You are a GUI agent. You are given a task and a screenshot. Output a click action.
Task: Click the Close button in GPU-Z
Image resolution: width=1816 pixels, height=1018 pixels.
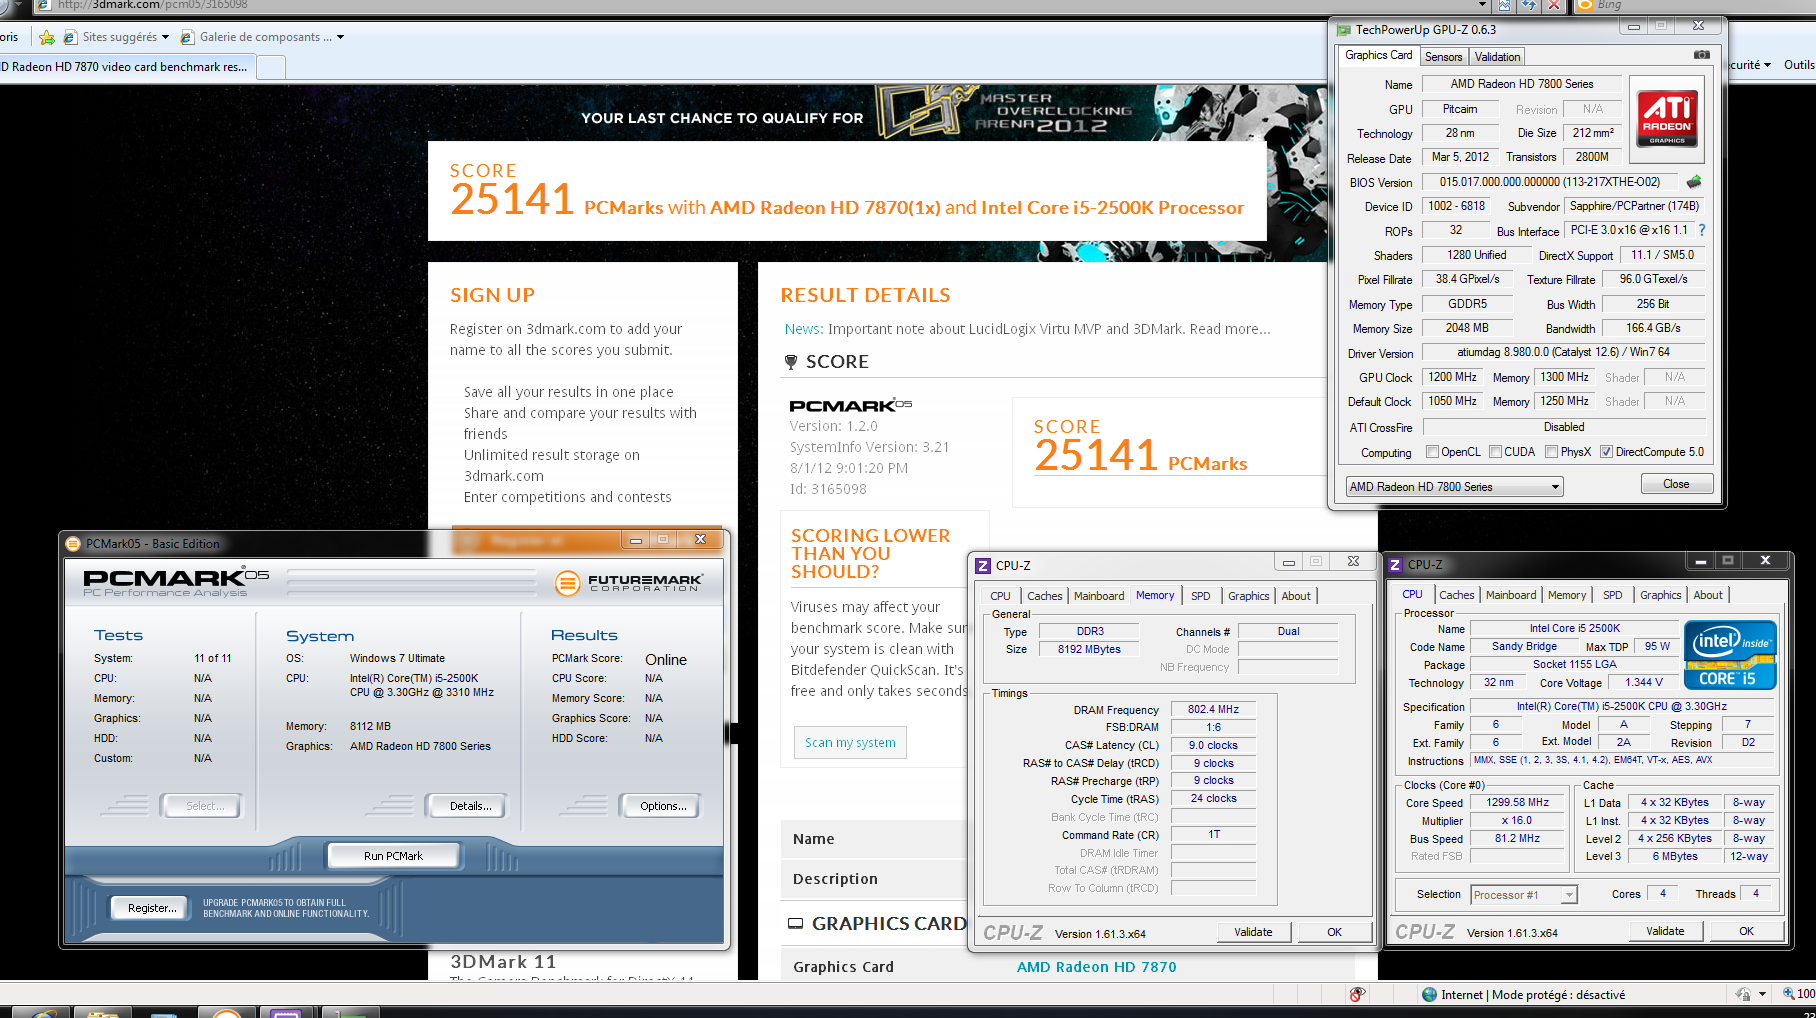(1676, 484)
